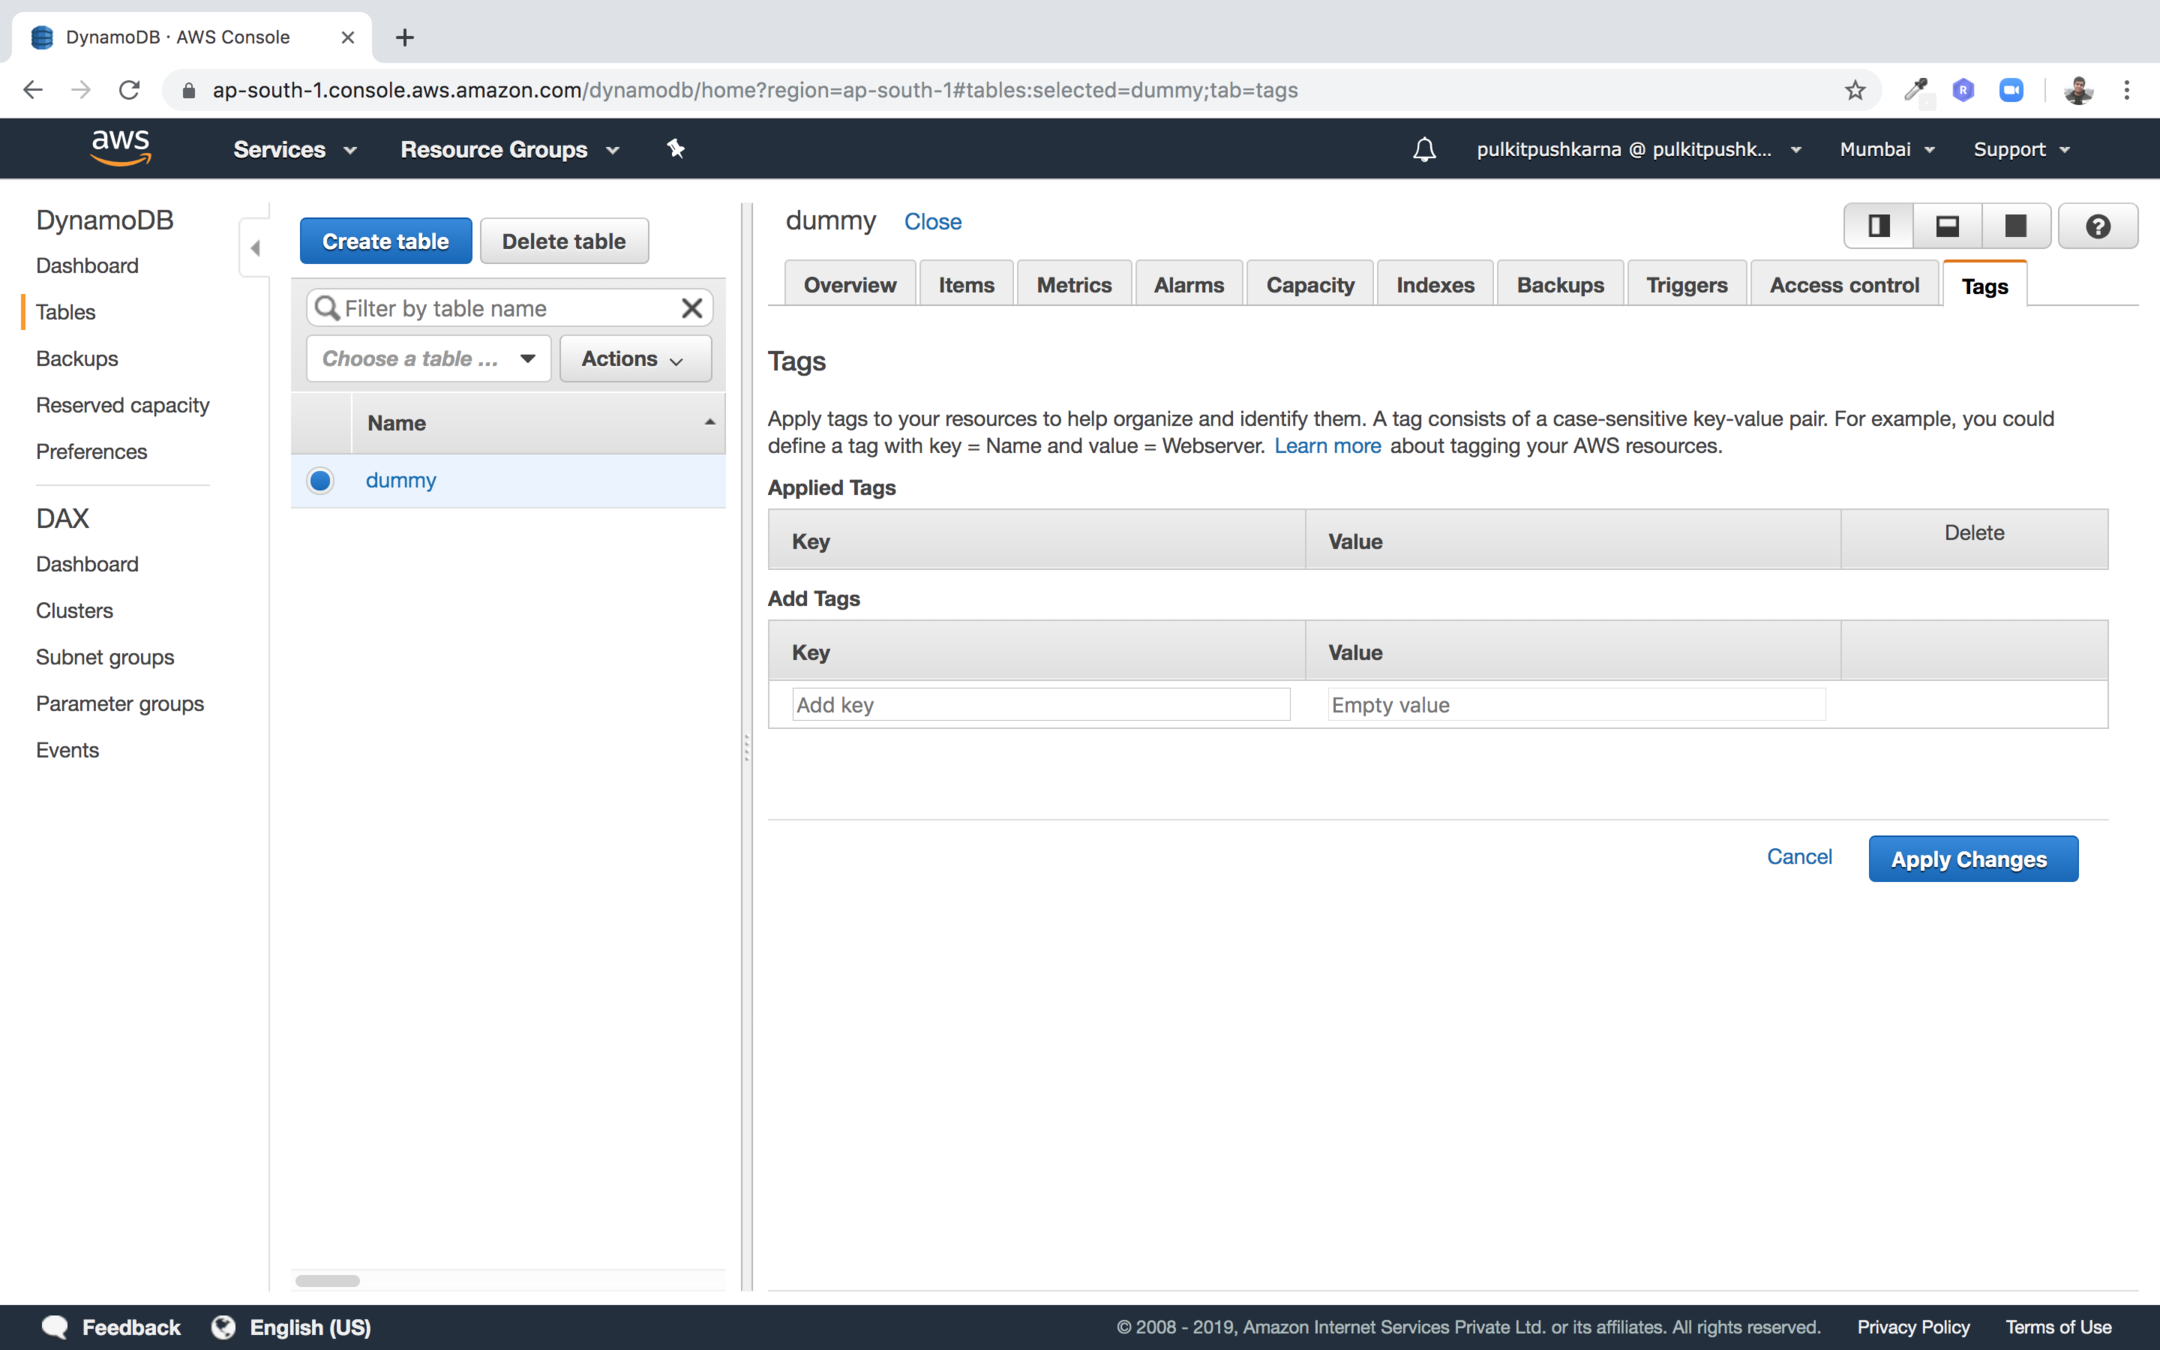The image size is (2160, 1350).
Task: Switch to bottom panel layout view
Action: [x=1947, y=226]
